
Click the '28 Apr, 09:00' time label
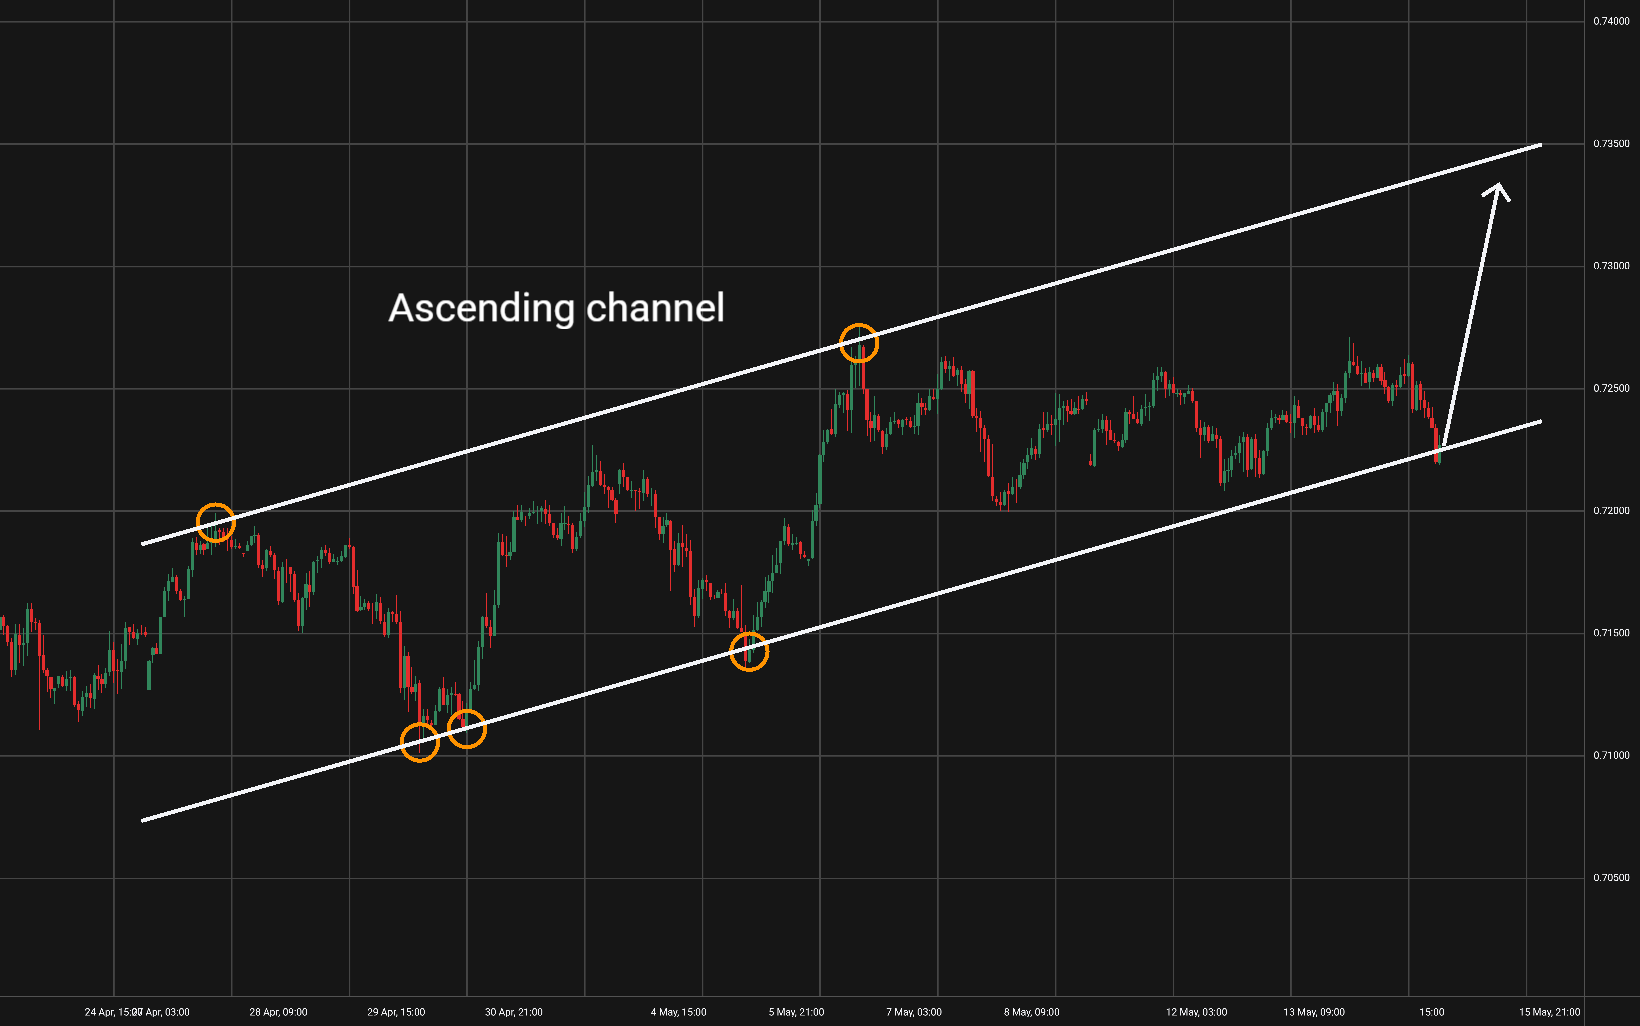pos(278,1012)
